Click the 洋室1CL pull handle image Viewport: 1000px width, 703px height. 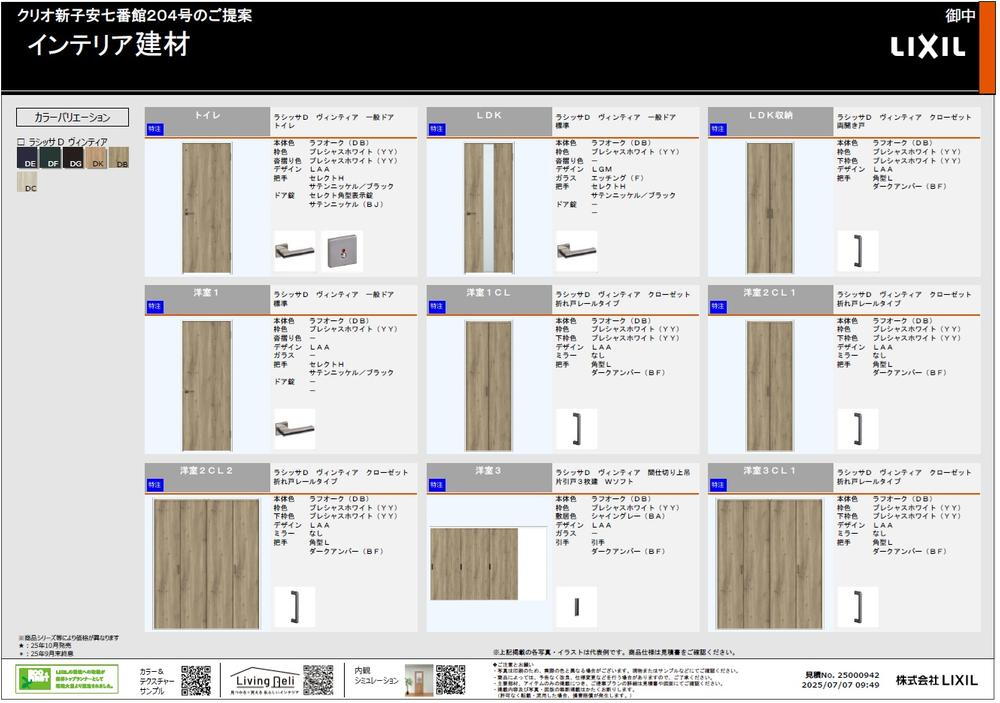[x=577, y=429]
